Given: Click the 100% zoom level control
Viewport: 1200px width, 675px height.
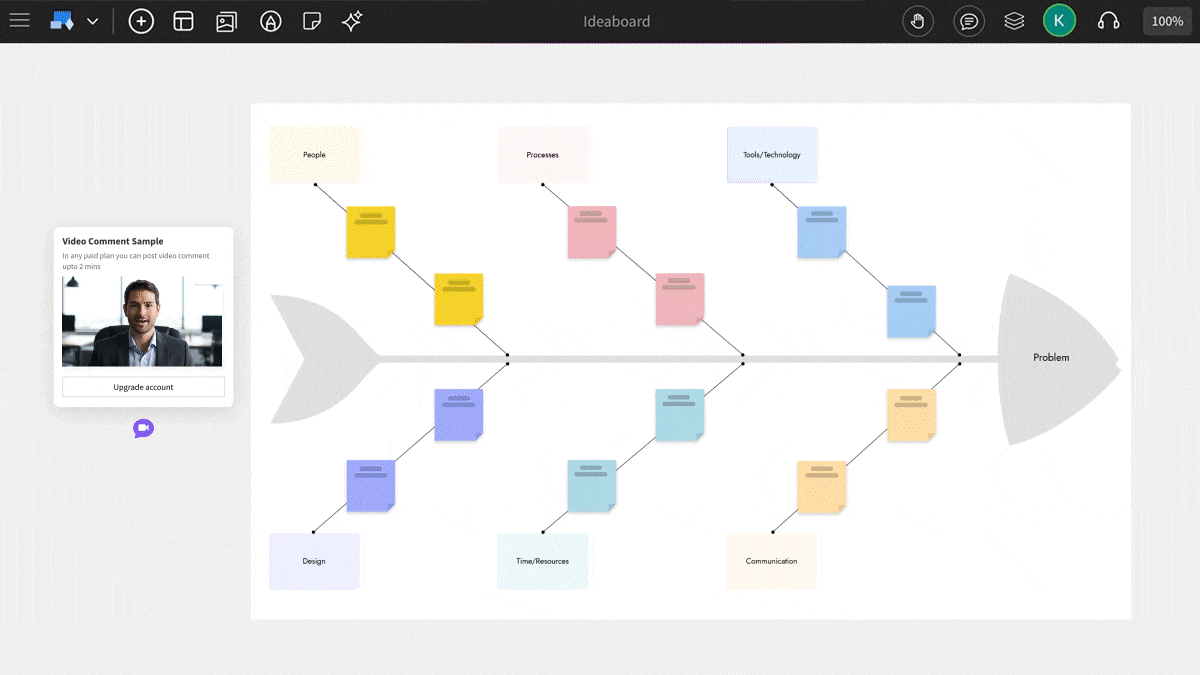Looking at the screenshot, I should (1167, 20).
